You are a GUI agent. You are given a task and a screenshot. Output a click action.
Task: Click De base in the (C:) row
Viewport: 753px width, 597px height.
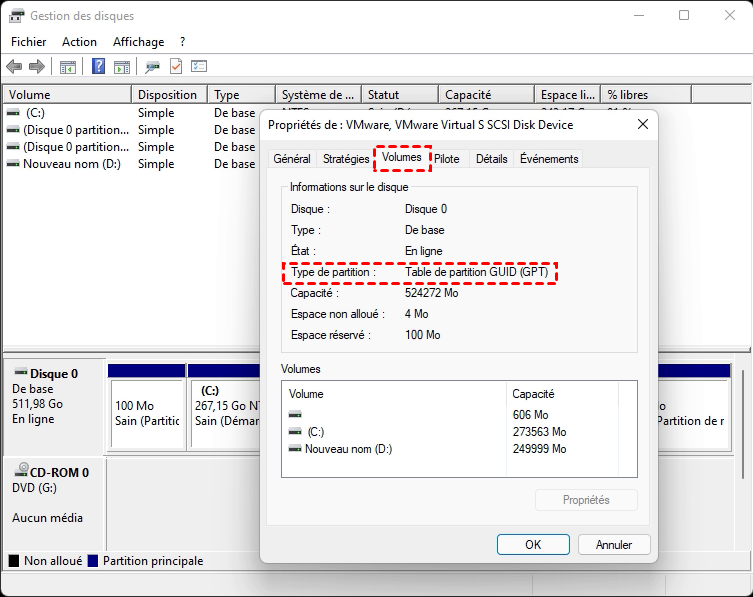[x=234, y=113]
